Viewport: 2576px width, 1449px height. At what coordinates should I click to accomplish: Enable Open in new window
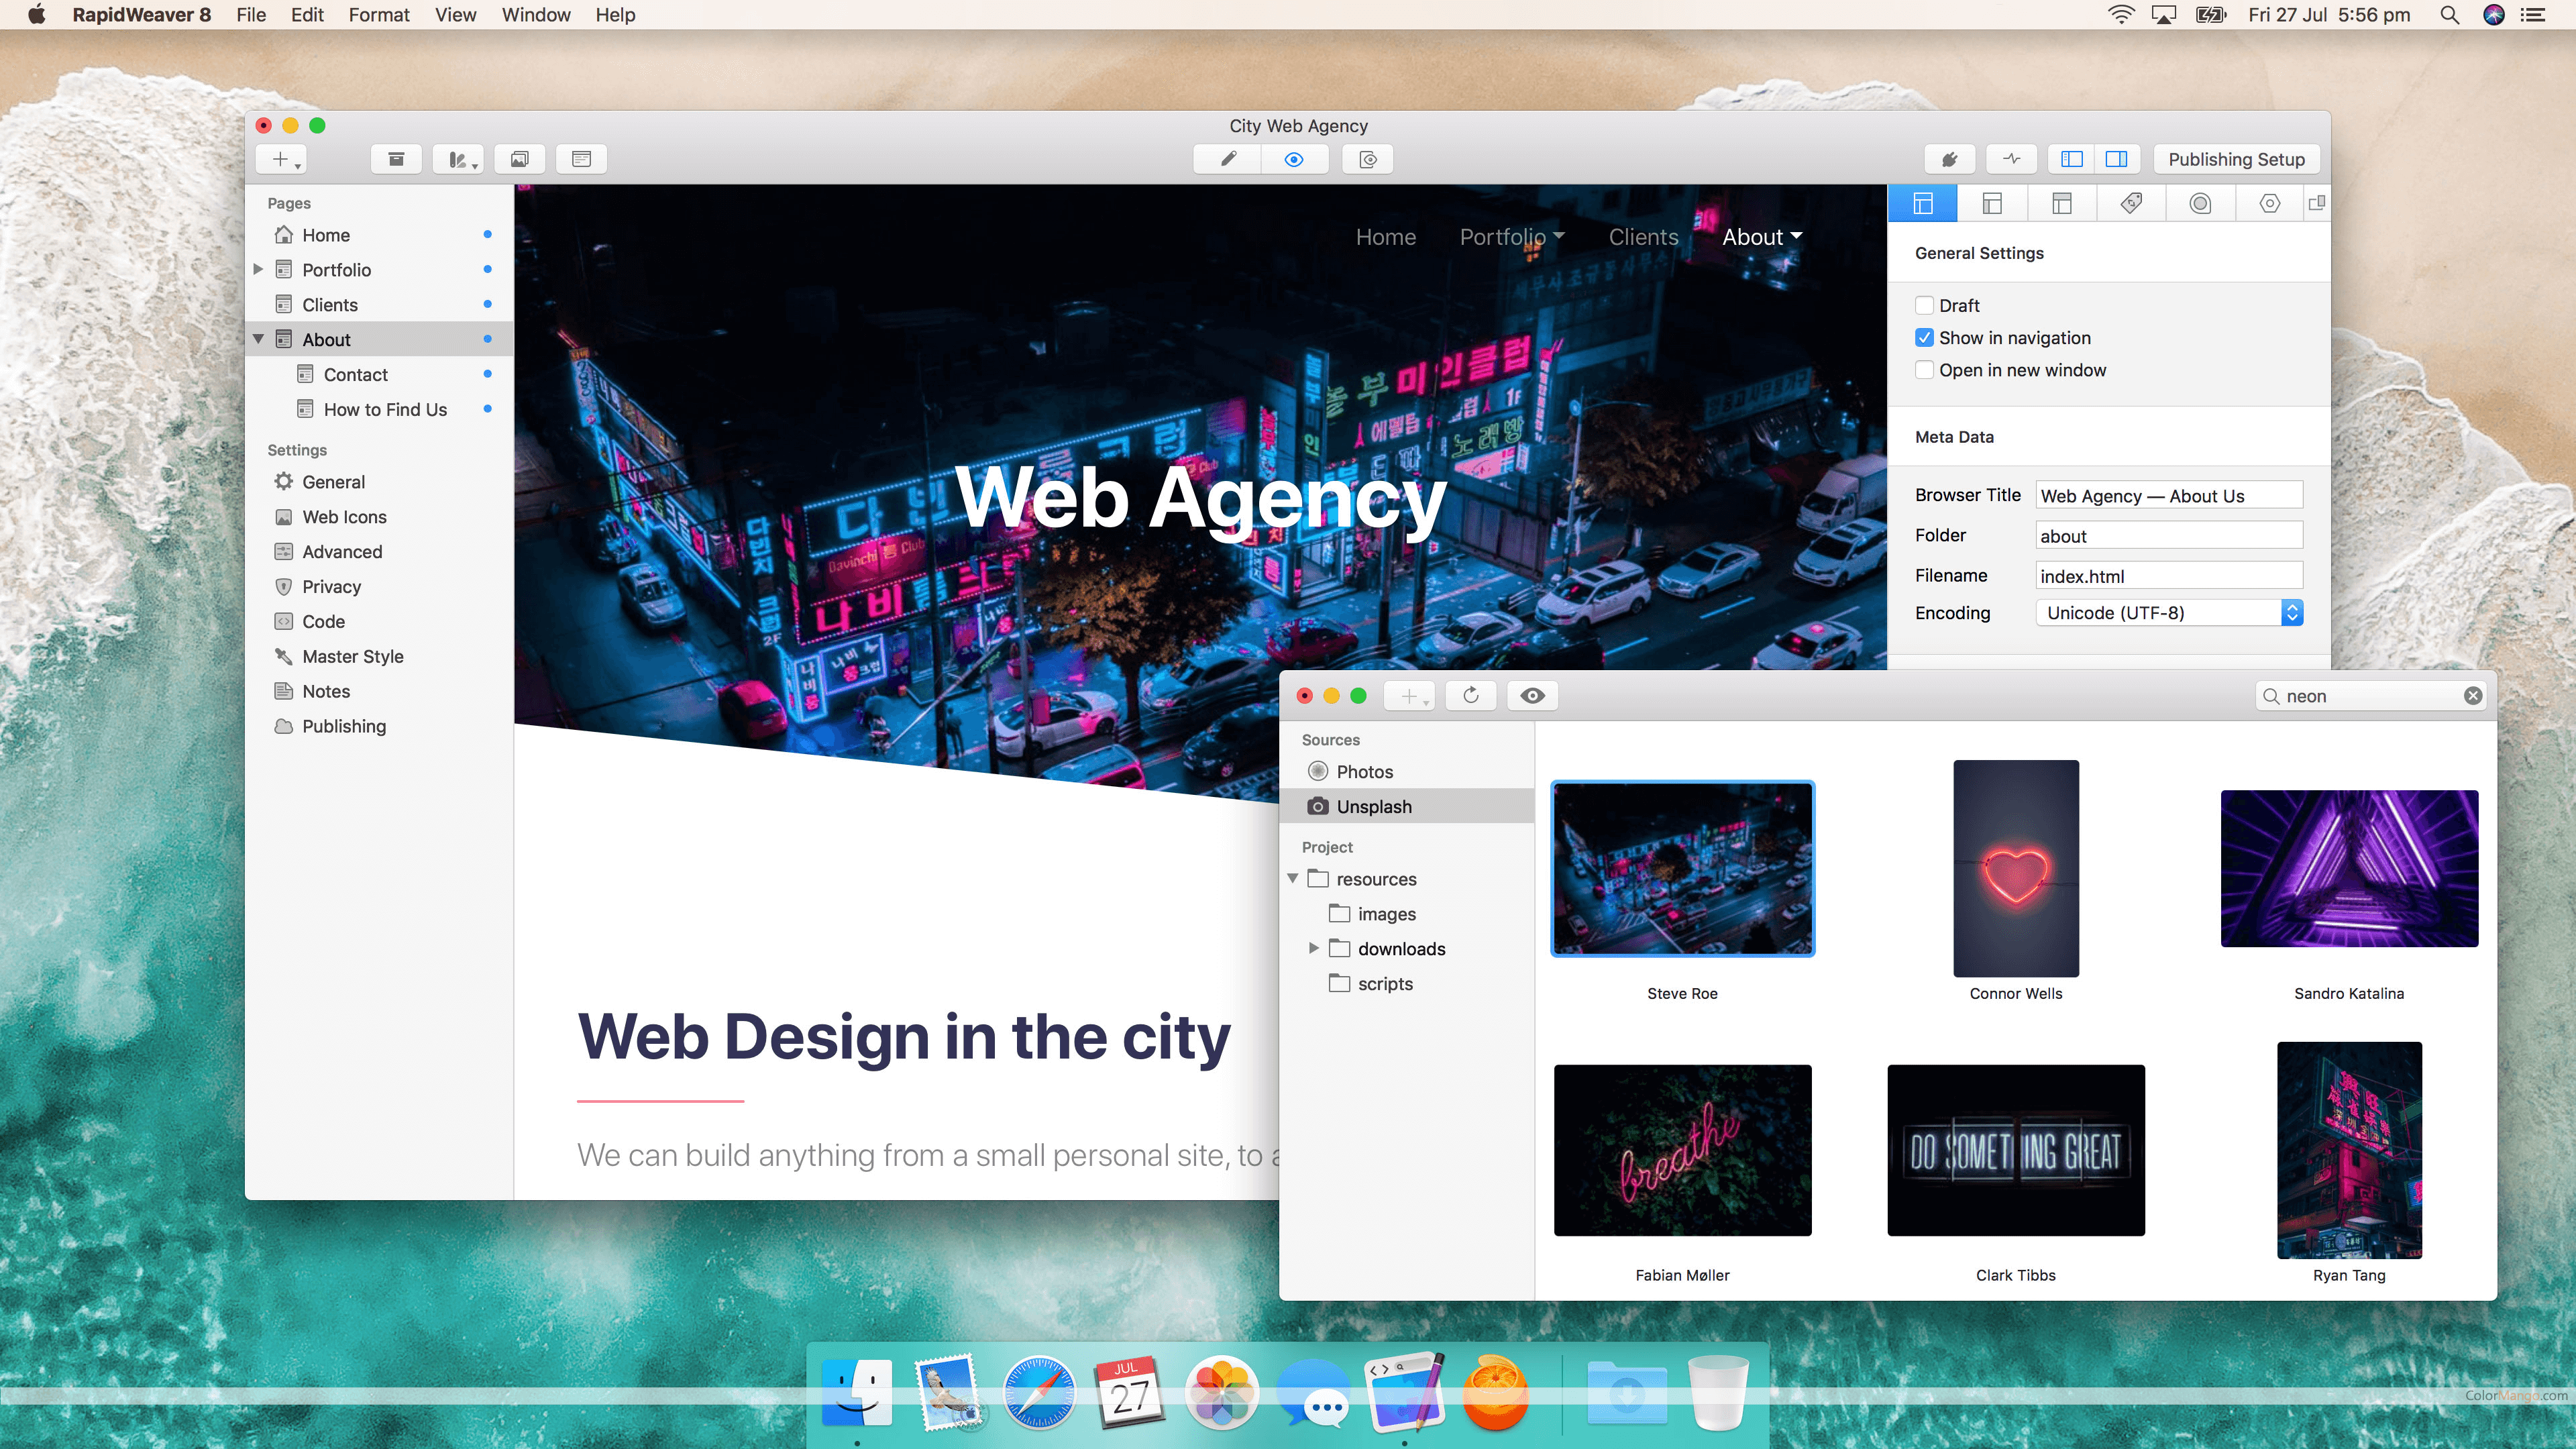click(x=1924, y=370)
